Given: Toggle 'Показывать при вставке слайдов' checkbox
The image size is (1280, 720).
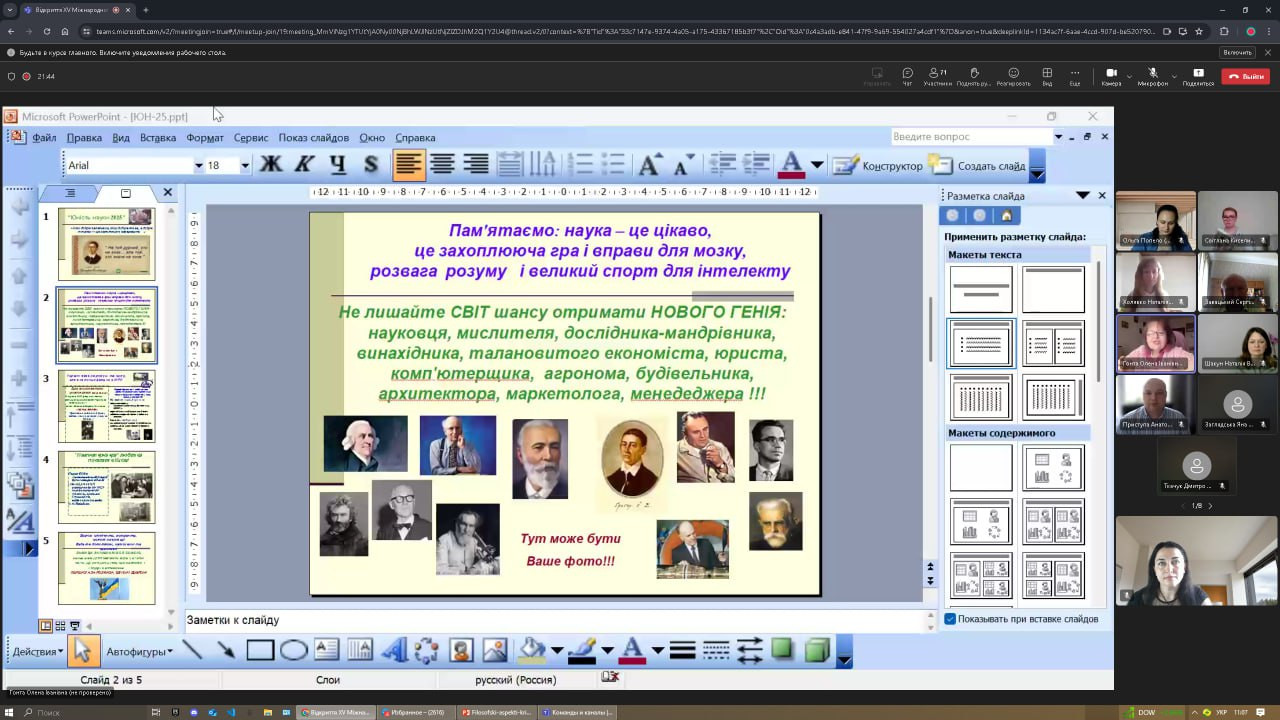Looking at the screenshot, I should tap(950, 619).
